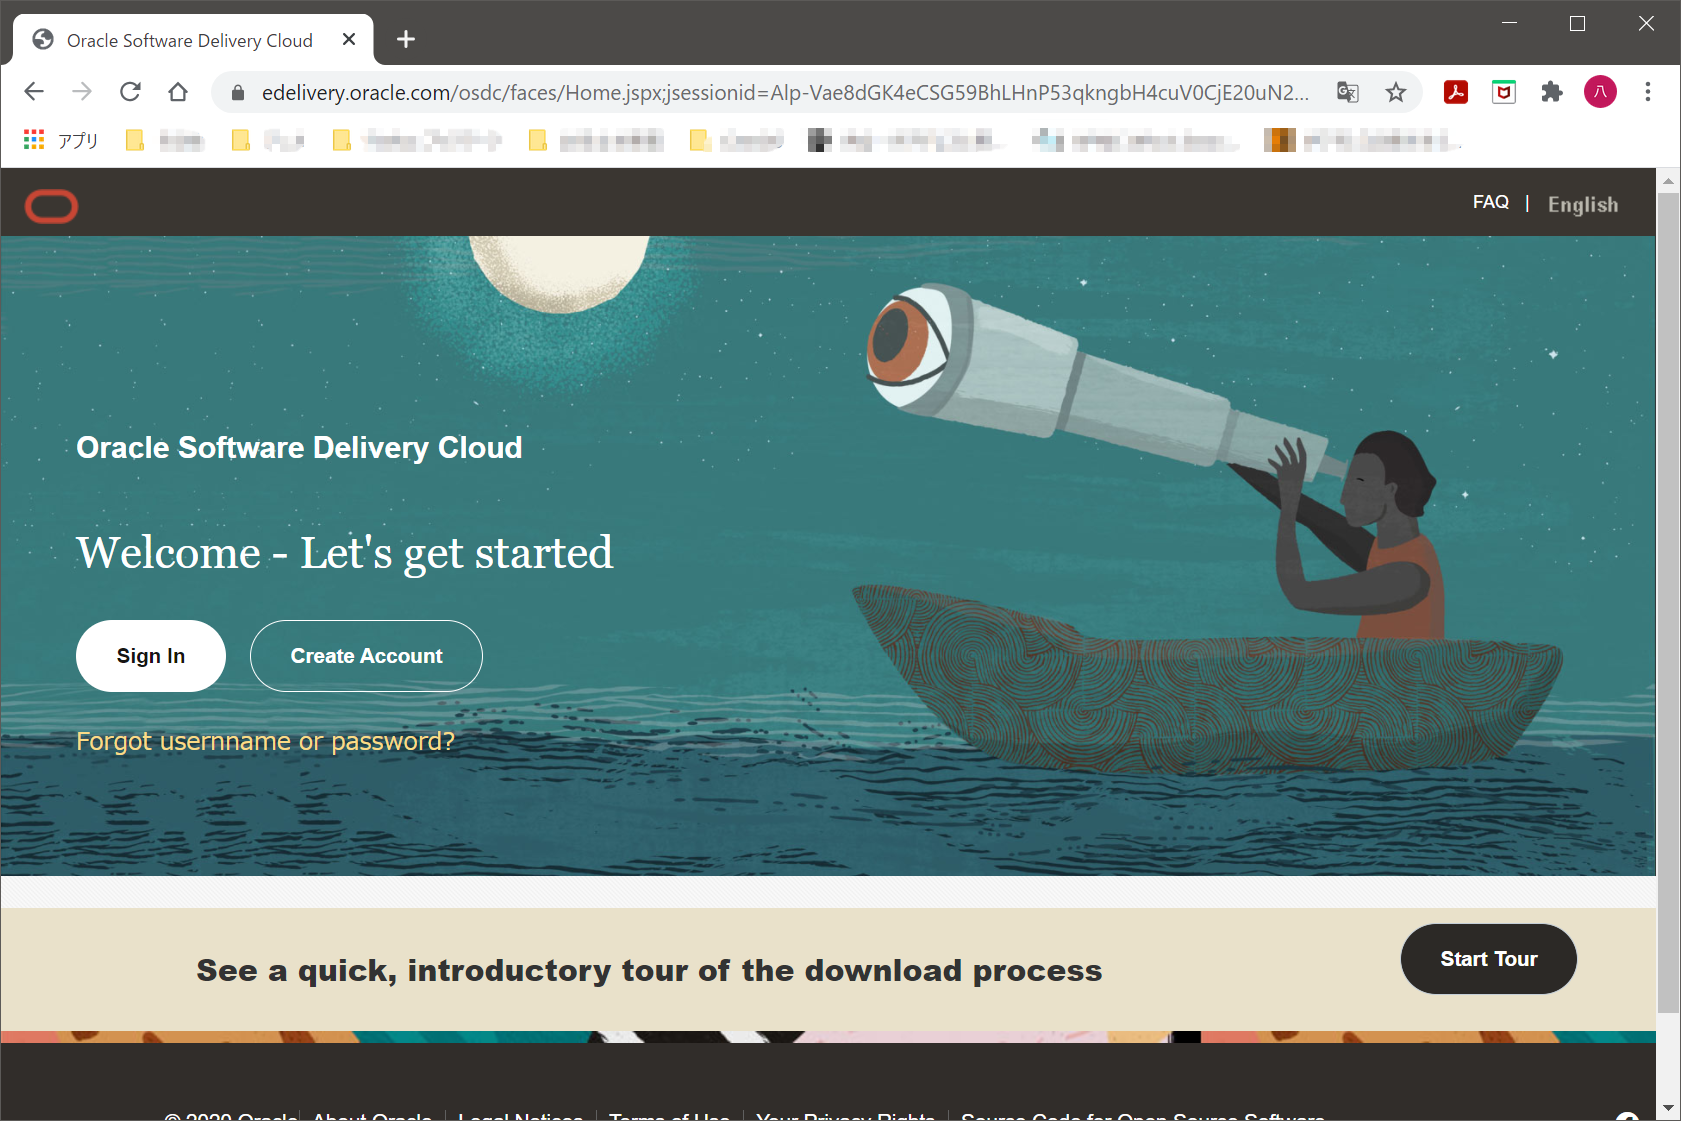1681x1121 pixels.
Task: Close the Oracle Software Delivery Cloud tab
Action: coord(349,40)
